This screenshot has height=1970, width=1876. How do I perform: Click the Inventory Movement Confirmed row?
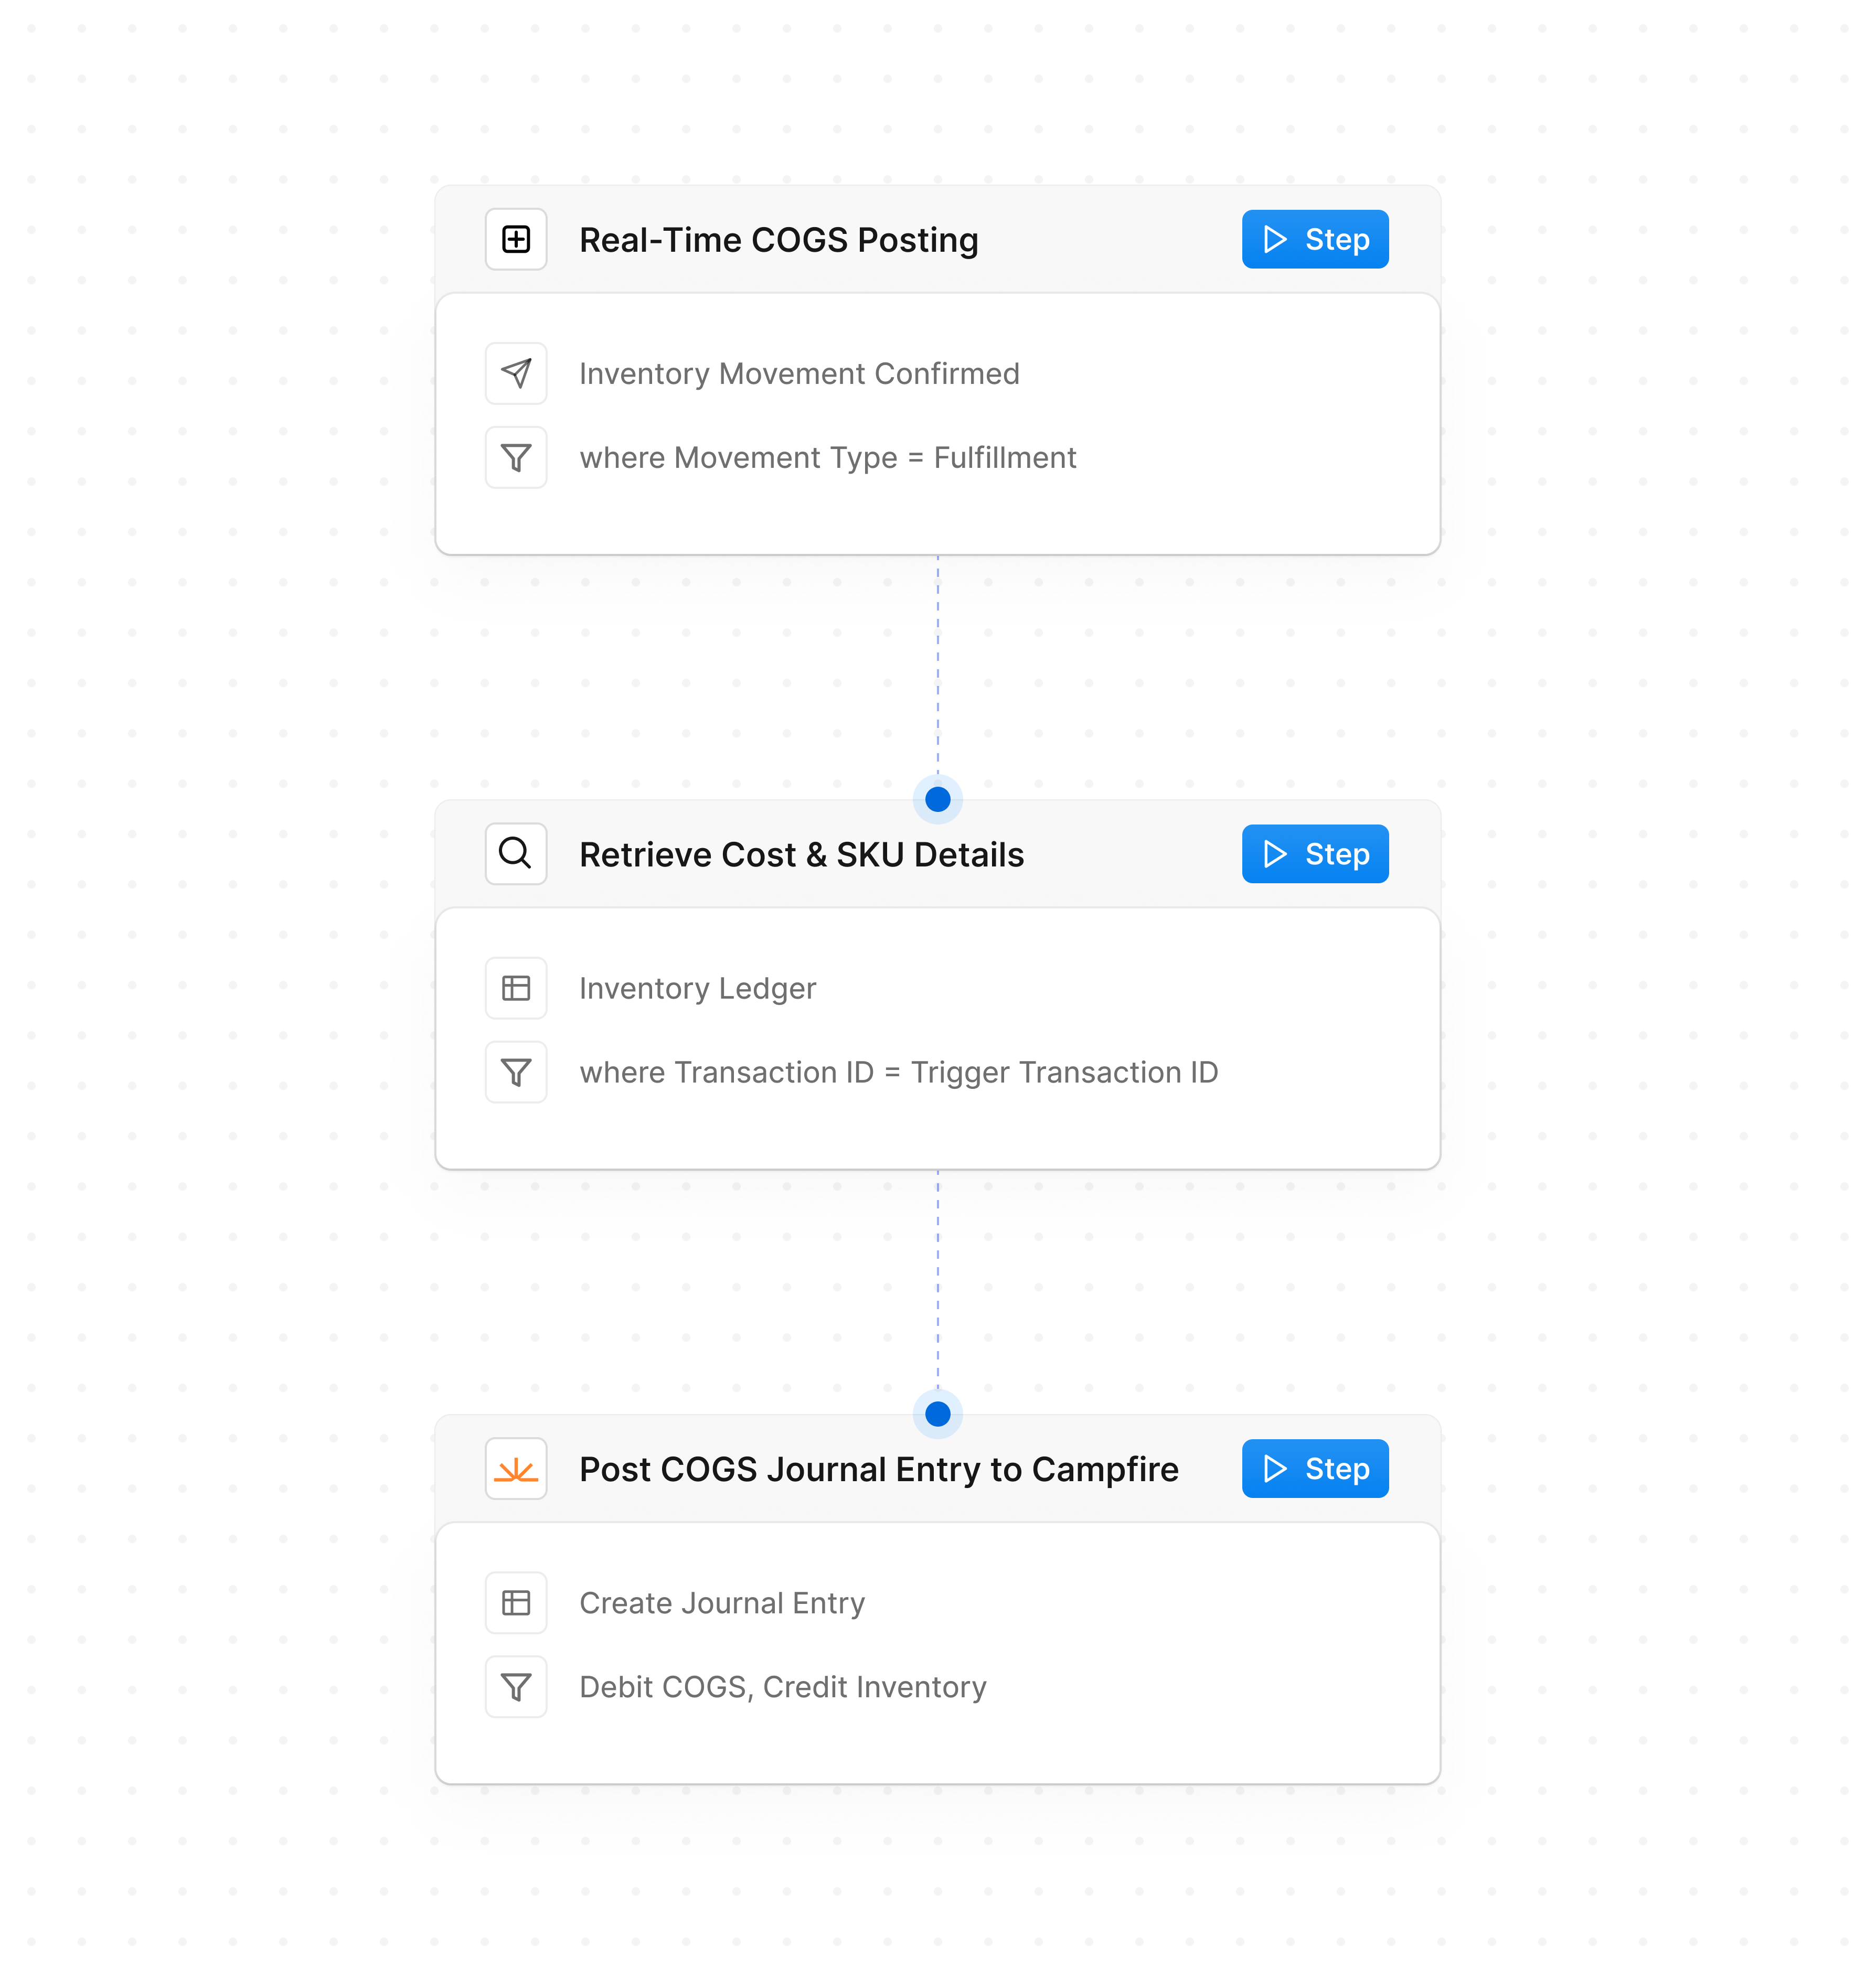click(799, 373)
